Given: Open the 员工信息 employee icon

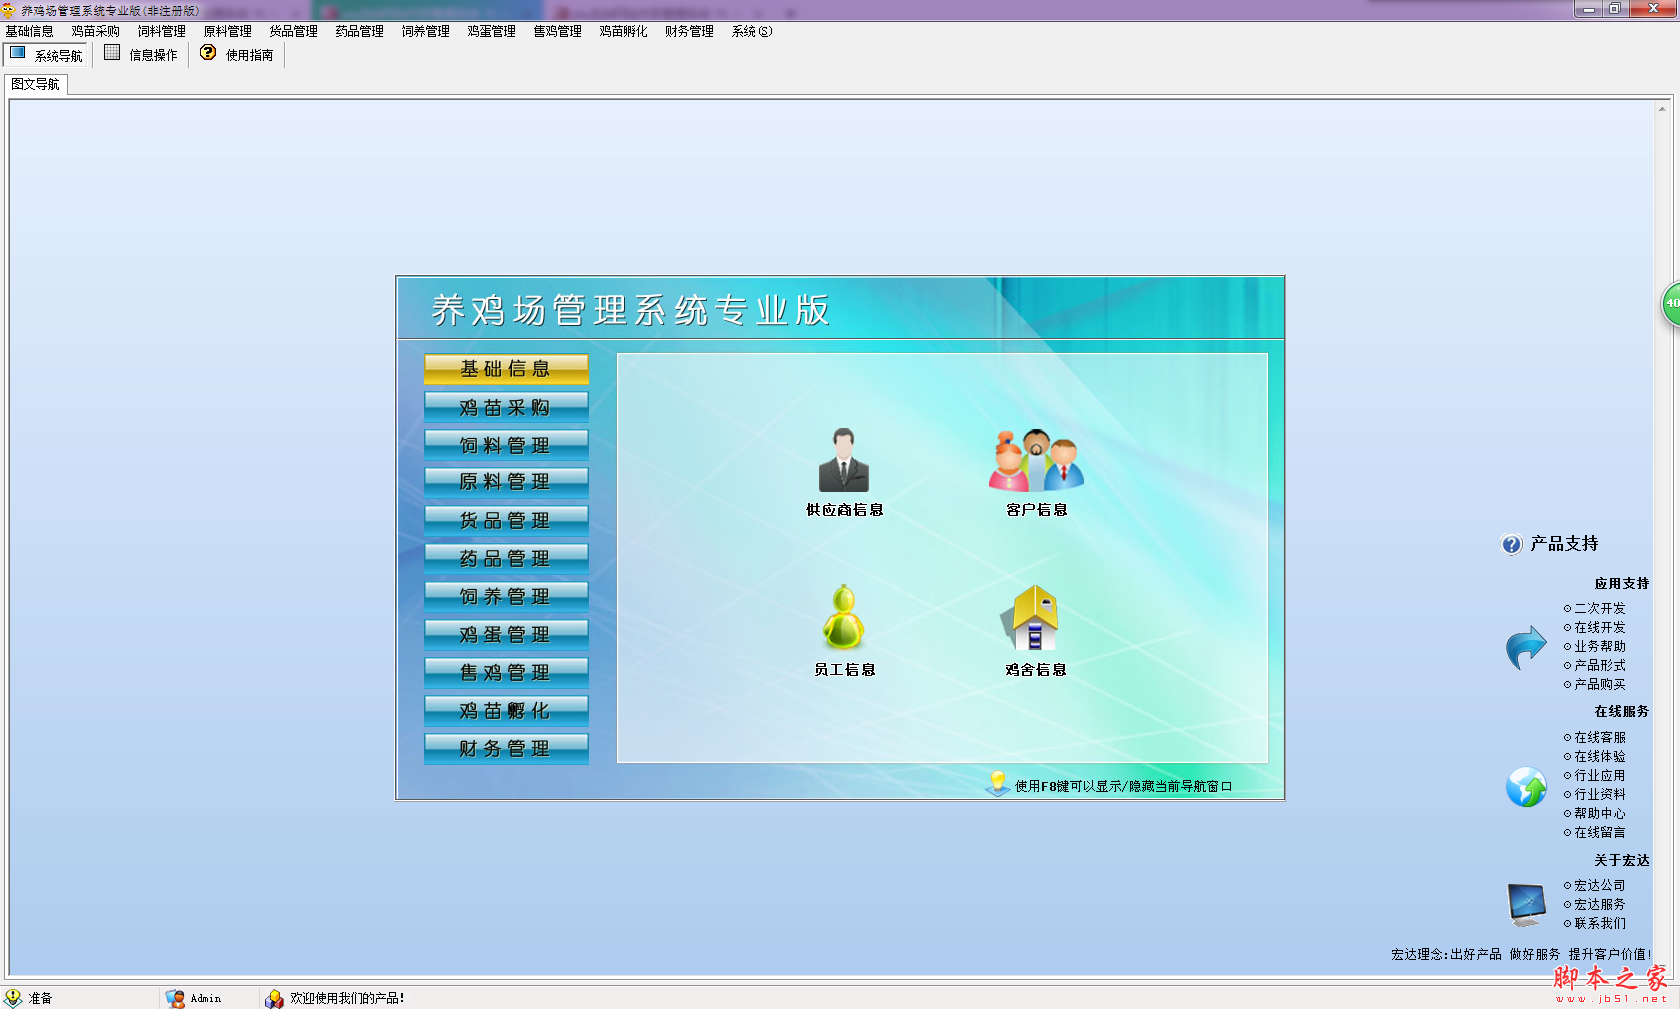Looking at the screenshot, I should (x=843, y=618).
